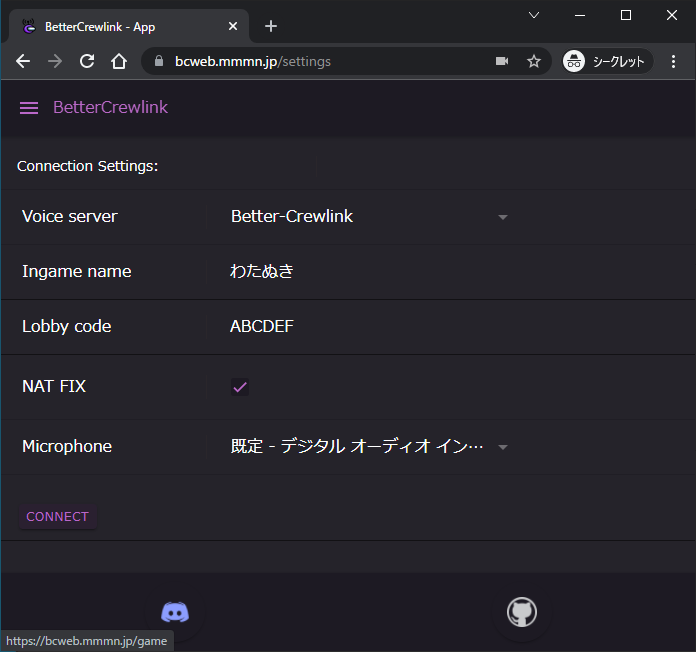Click the browser forward arrow
The height and width of the screenshot is (652, 696).
point(55,61)
